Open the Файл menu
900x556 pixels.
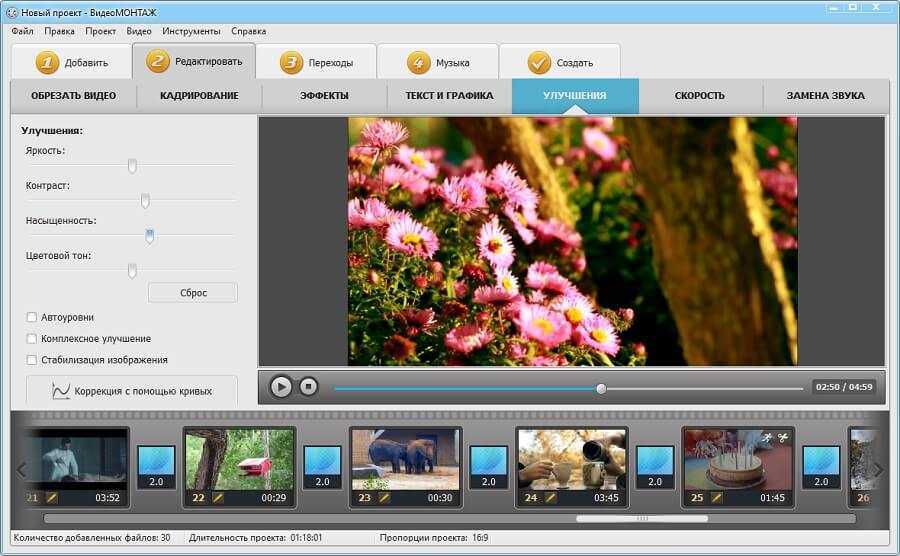pyautogui.click(x=22, y=31)
